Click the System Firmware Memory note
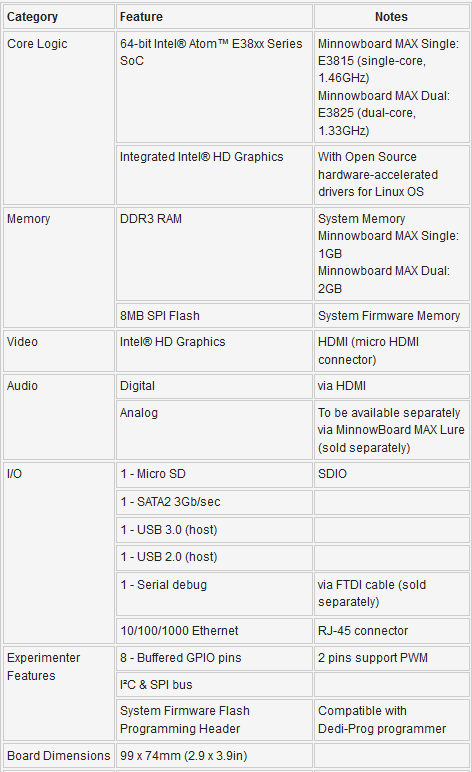 click(x=391, y=316)
